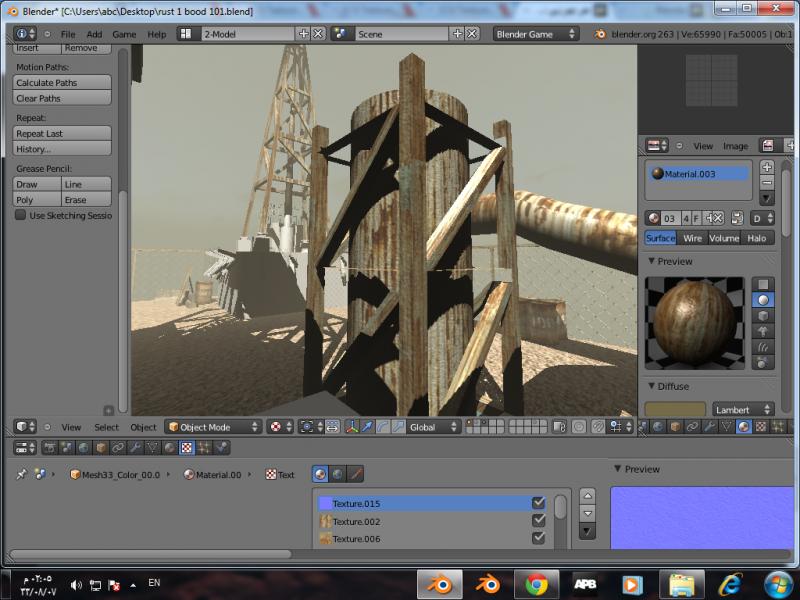Open the File menu
Screen dimensions: 800x600
tap(68, 34)
